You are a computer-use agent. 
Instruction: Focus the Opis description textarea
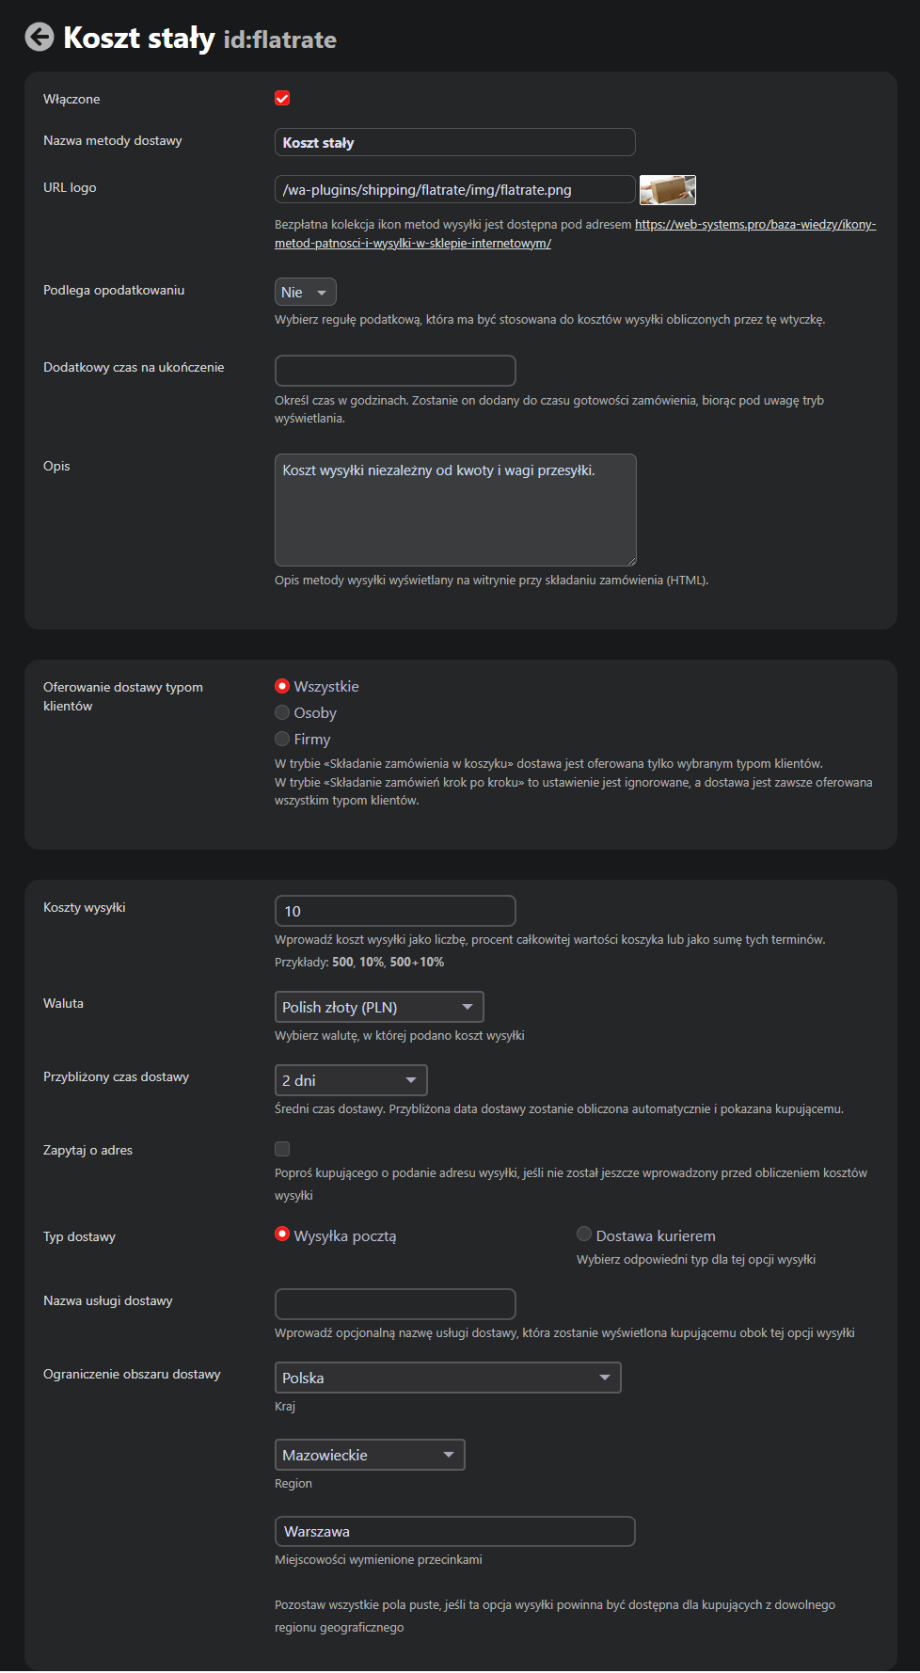[455, 510]
